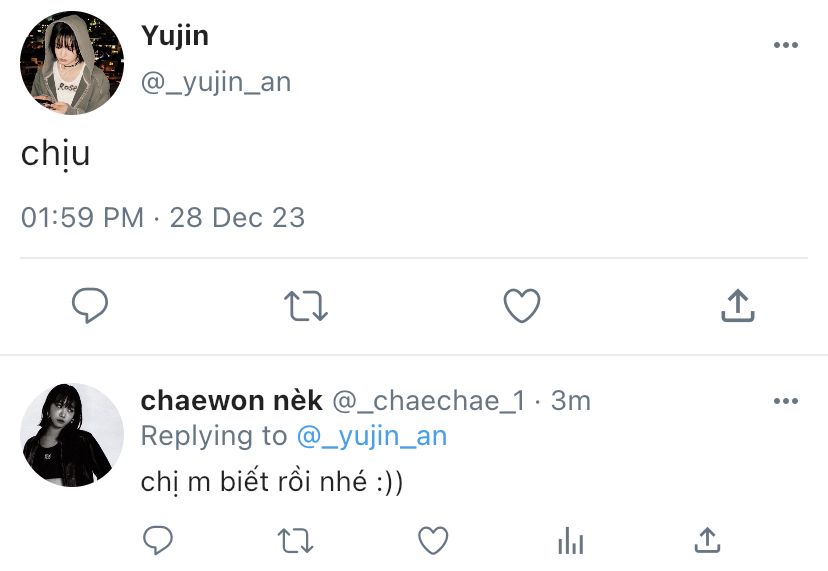Open chaewon nèk's profile picture
This screenshot has height=571, width=828.
pos(72,434)
